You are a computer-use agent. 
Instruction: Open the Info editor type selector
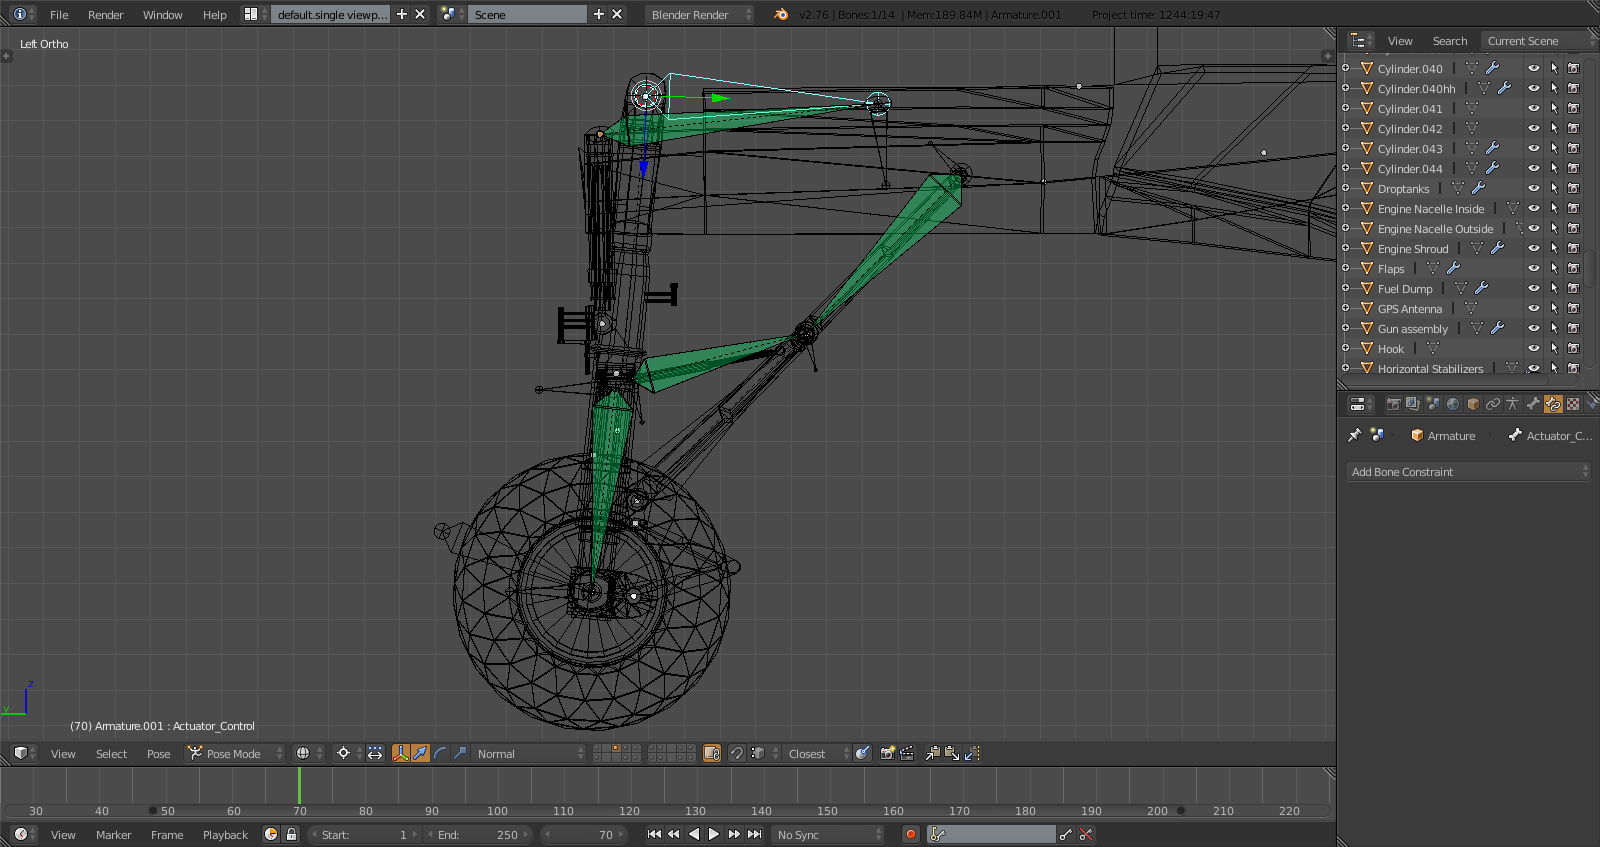click(x=24, y=14)
